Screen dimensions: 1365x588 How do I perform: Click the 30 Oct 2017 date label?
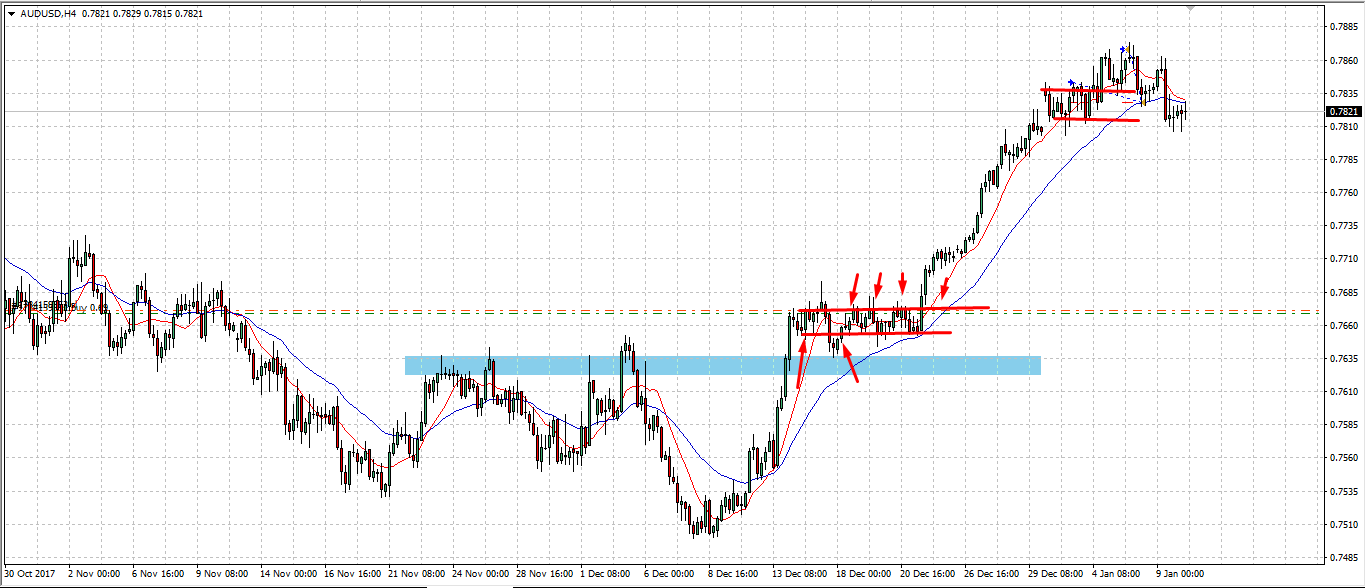[x=29, y=574]
